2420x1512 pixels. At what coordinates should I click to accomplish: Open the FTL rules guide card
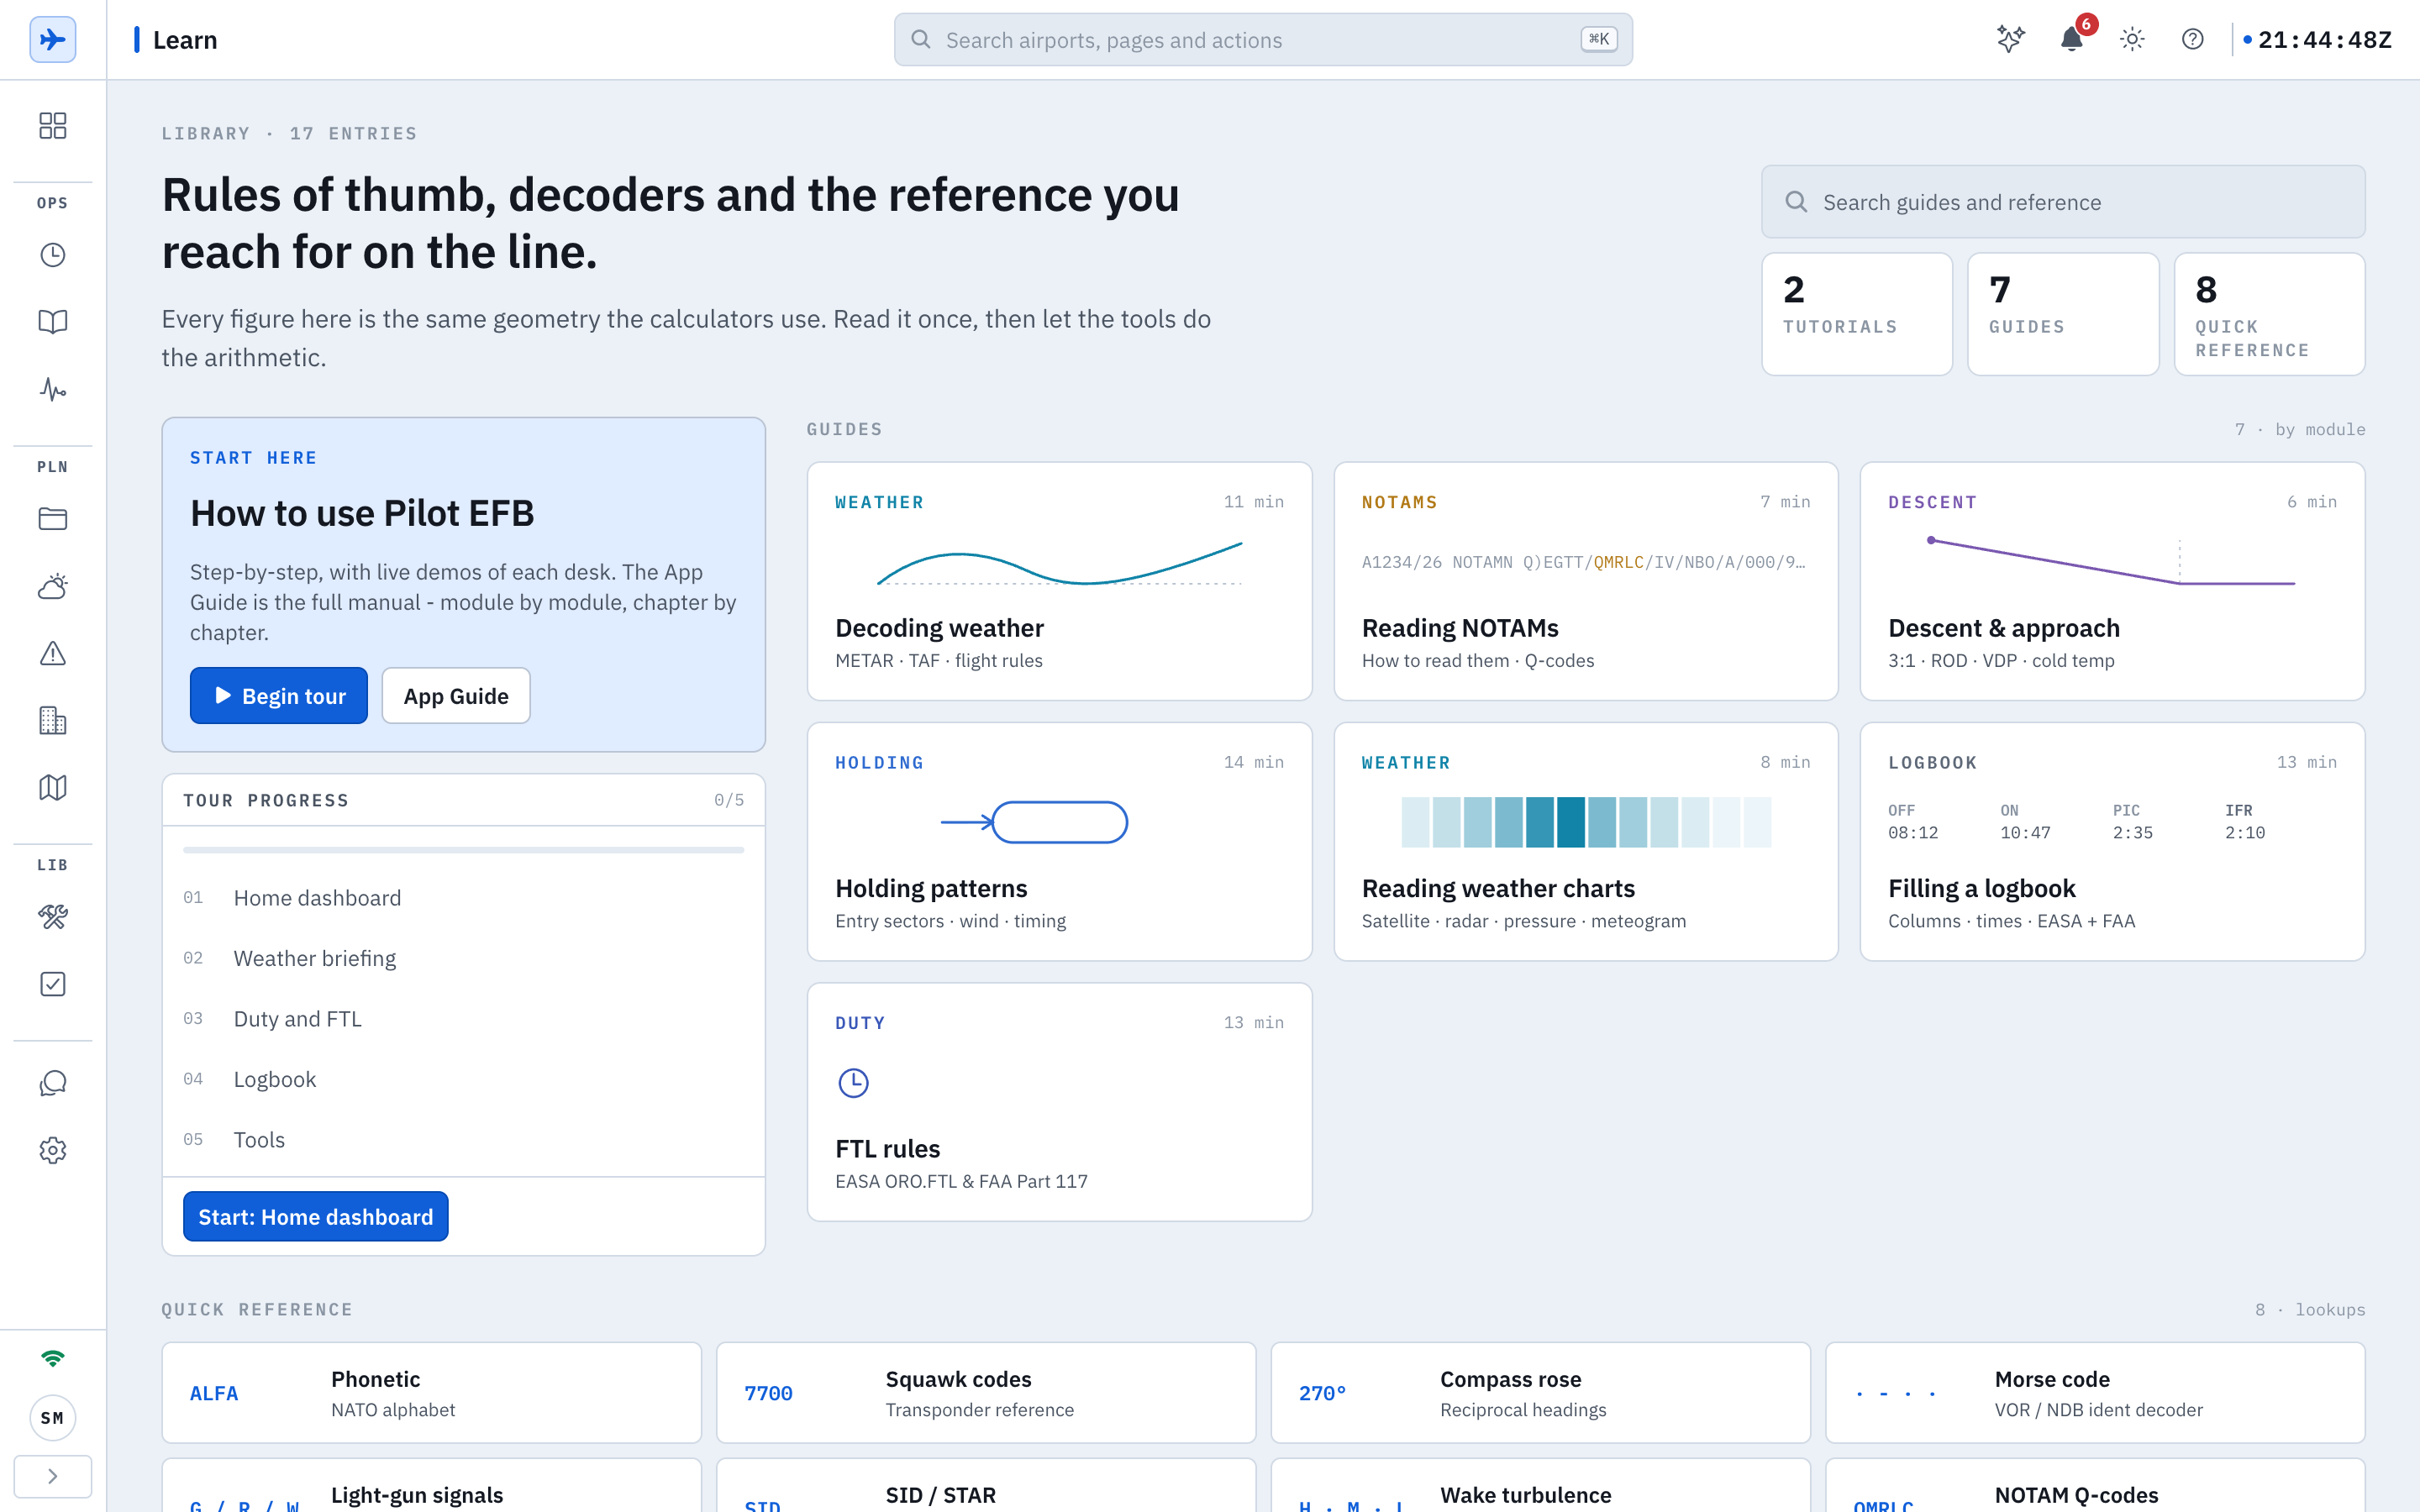click(x=1059, y=1102)
